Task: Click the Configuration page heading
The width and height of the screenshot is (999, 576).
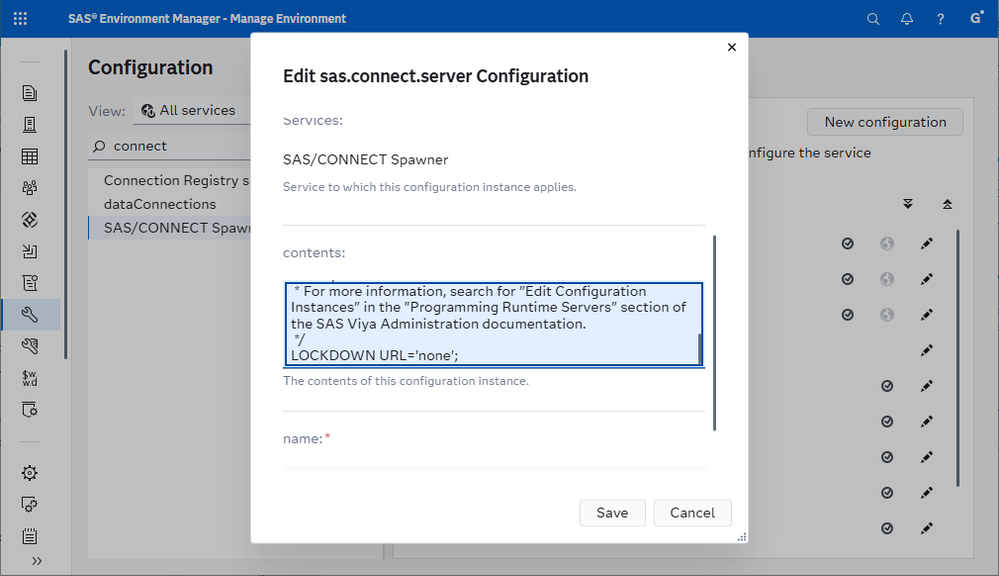Action: click(x=150, y=68)
